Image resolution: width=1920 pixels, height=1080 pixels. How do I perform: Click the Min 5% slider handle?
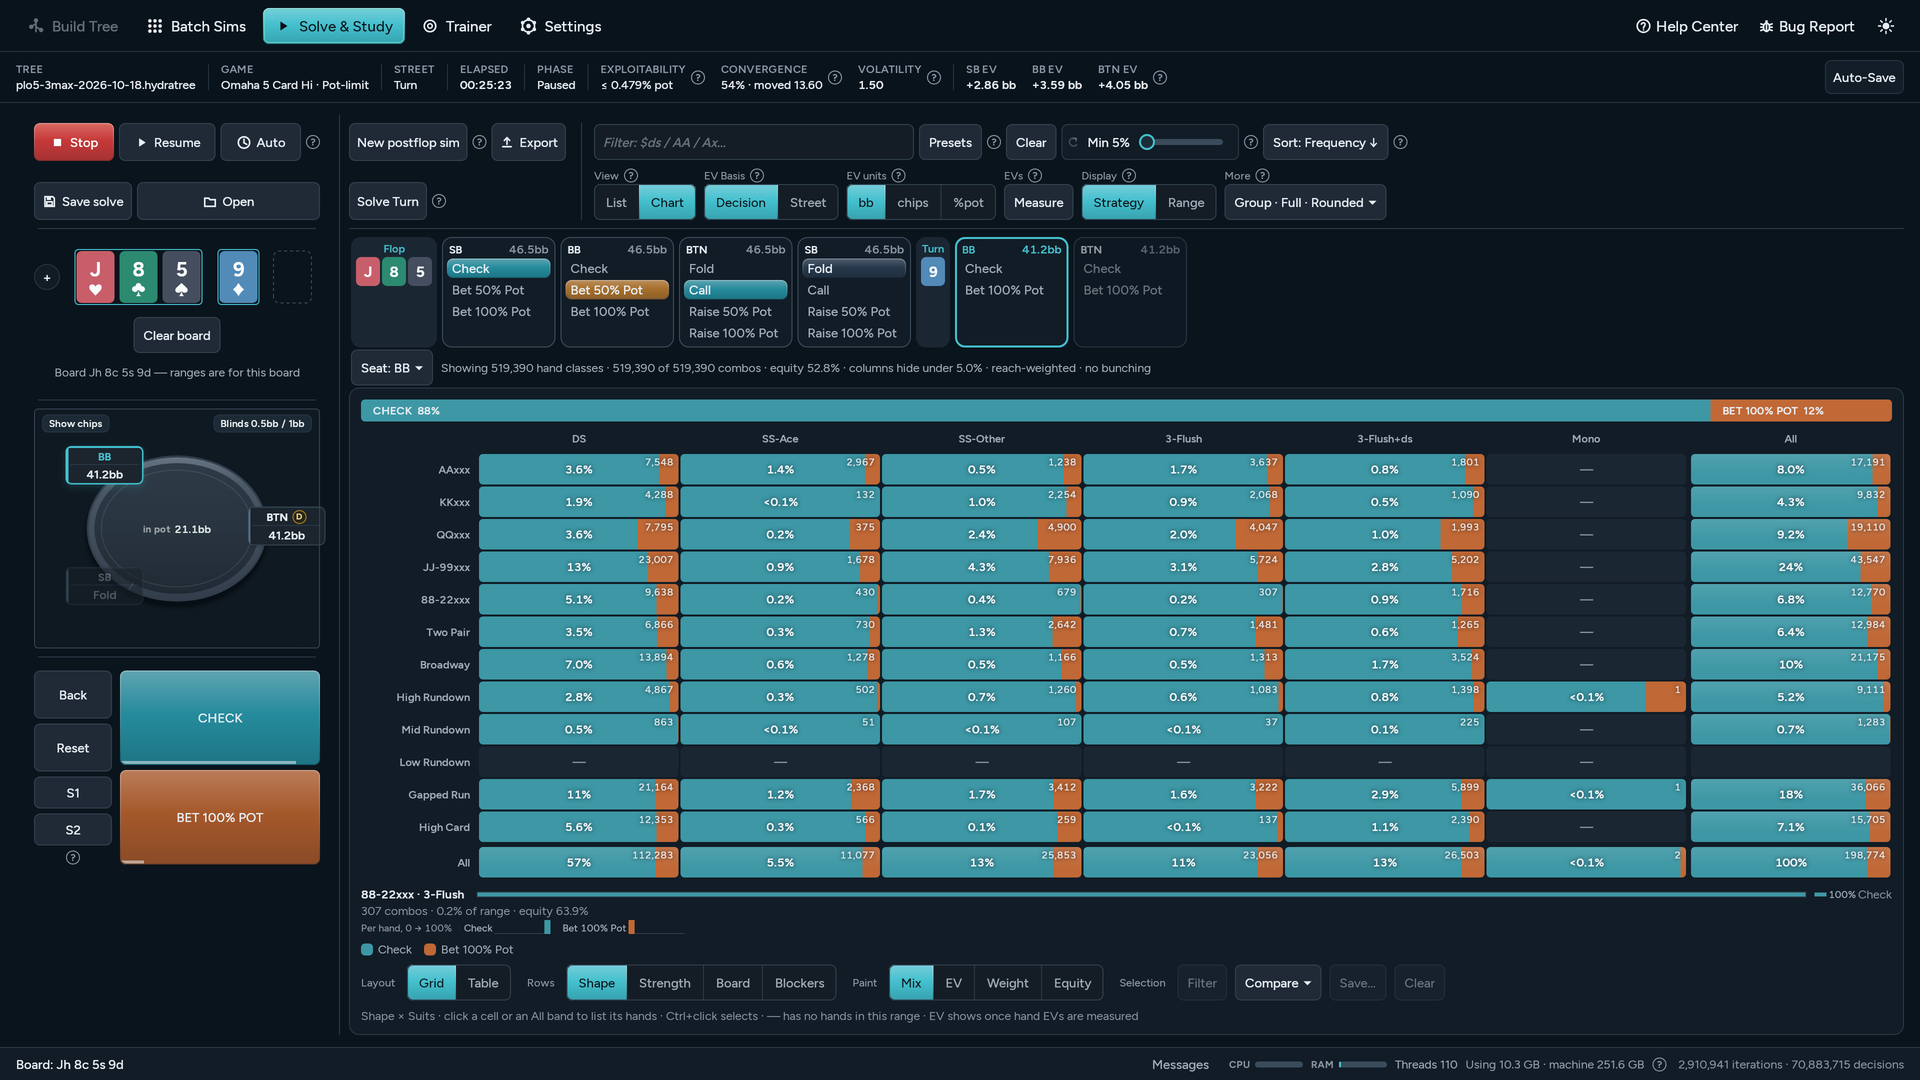(1147, 143)
